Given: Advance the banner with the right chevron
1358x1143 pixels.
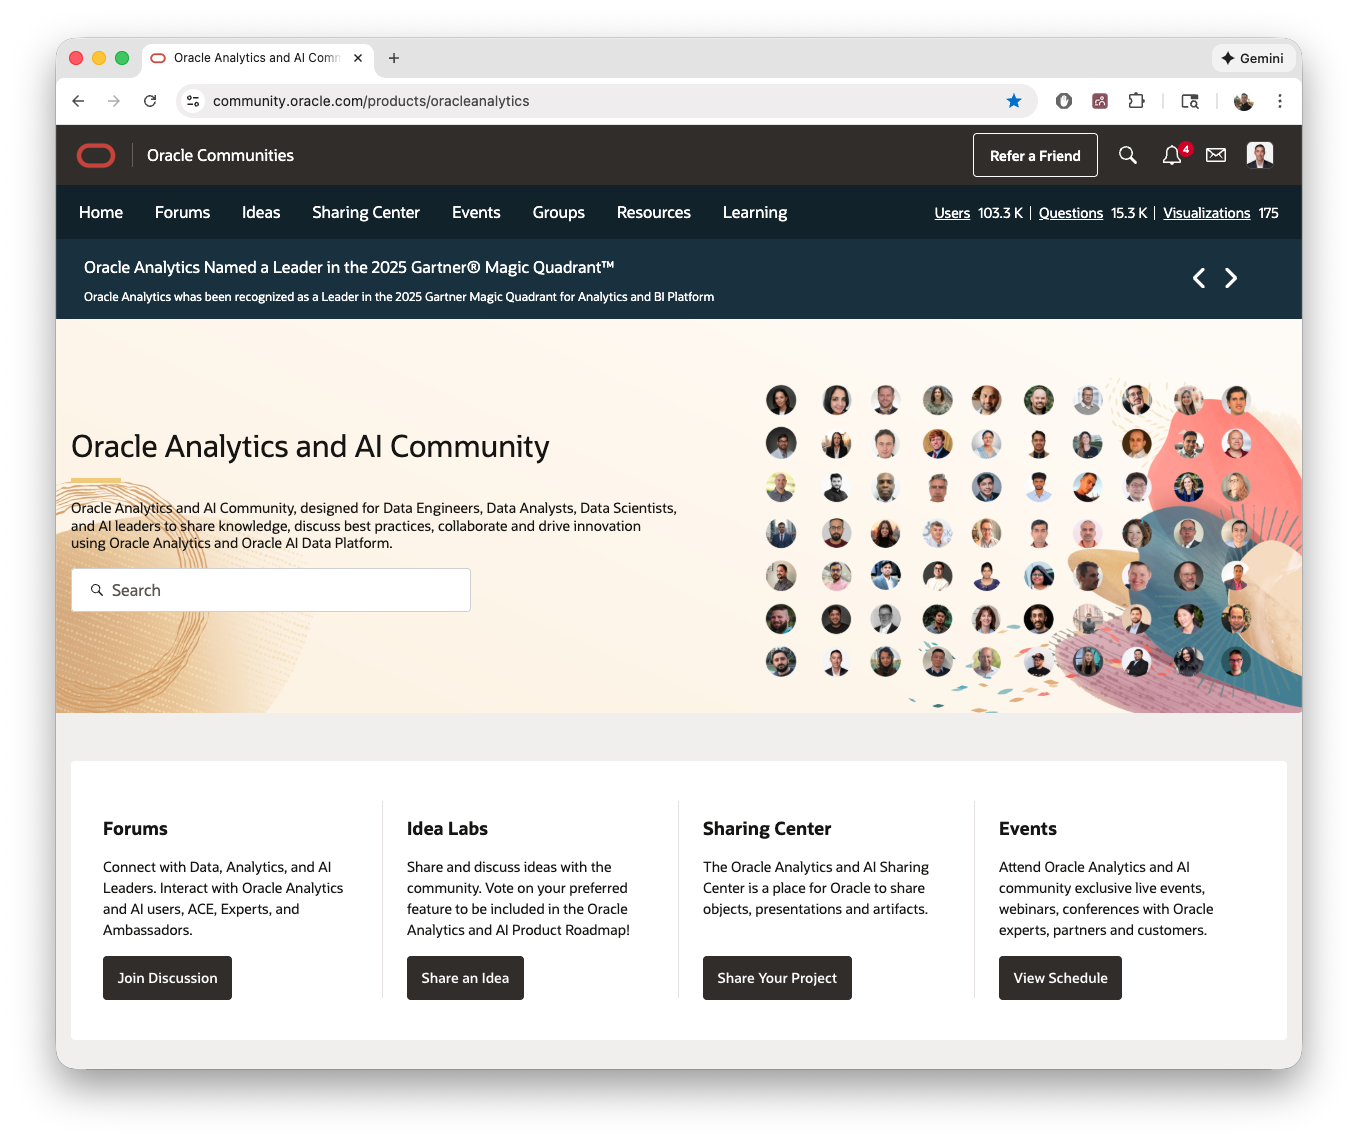Looking at the screenshot, I should click(x=1231, y=278).
